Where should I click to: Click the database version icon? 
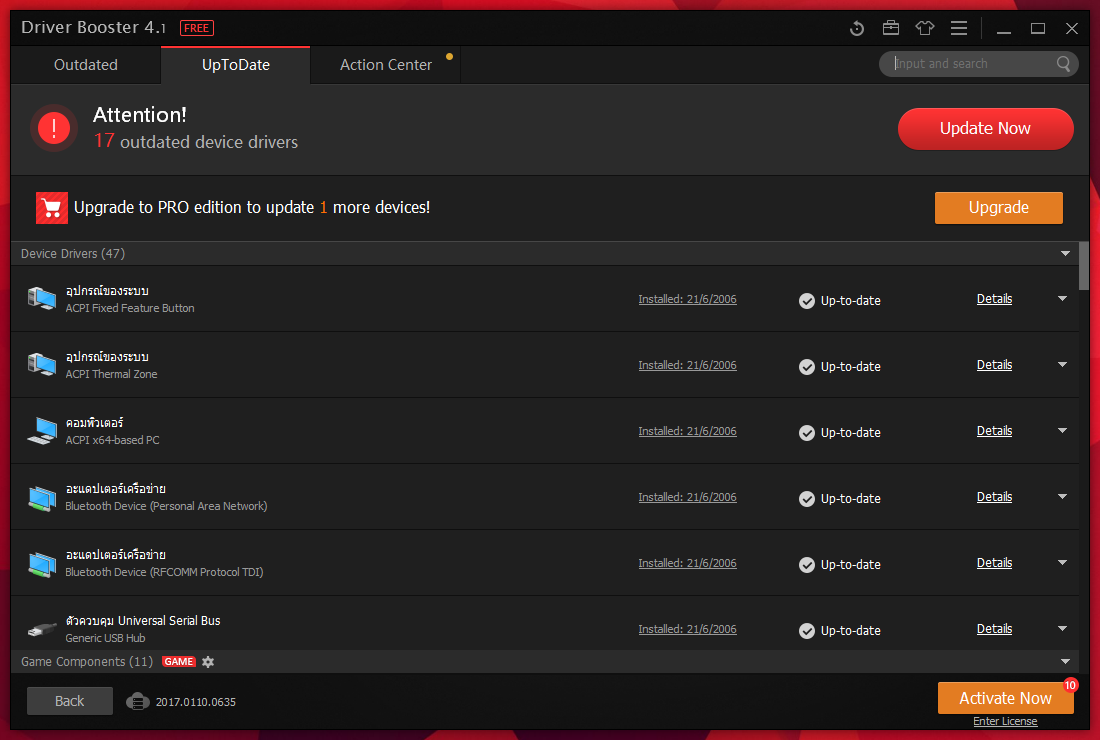(x=138, y=701)
